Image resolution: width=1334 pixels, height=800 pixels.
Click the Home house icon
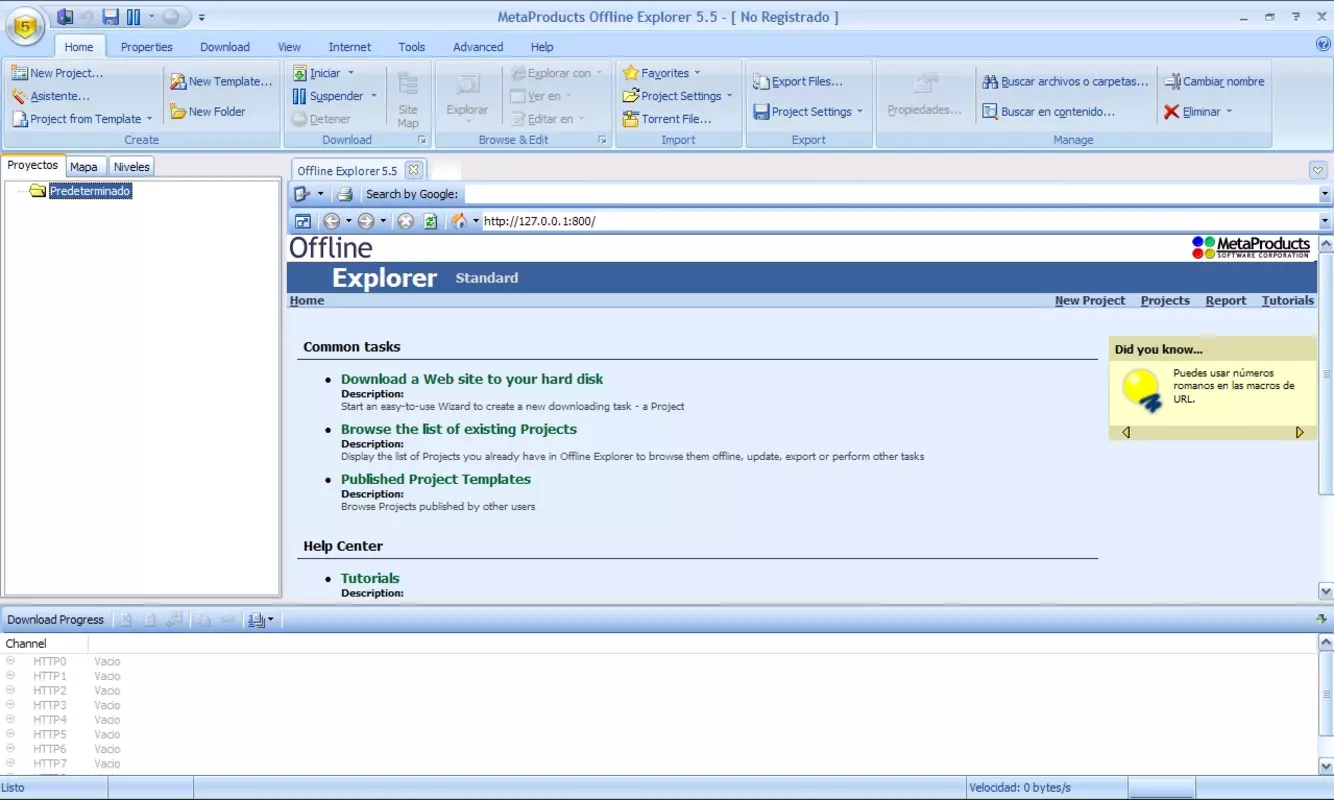click(459, 222)
